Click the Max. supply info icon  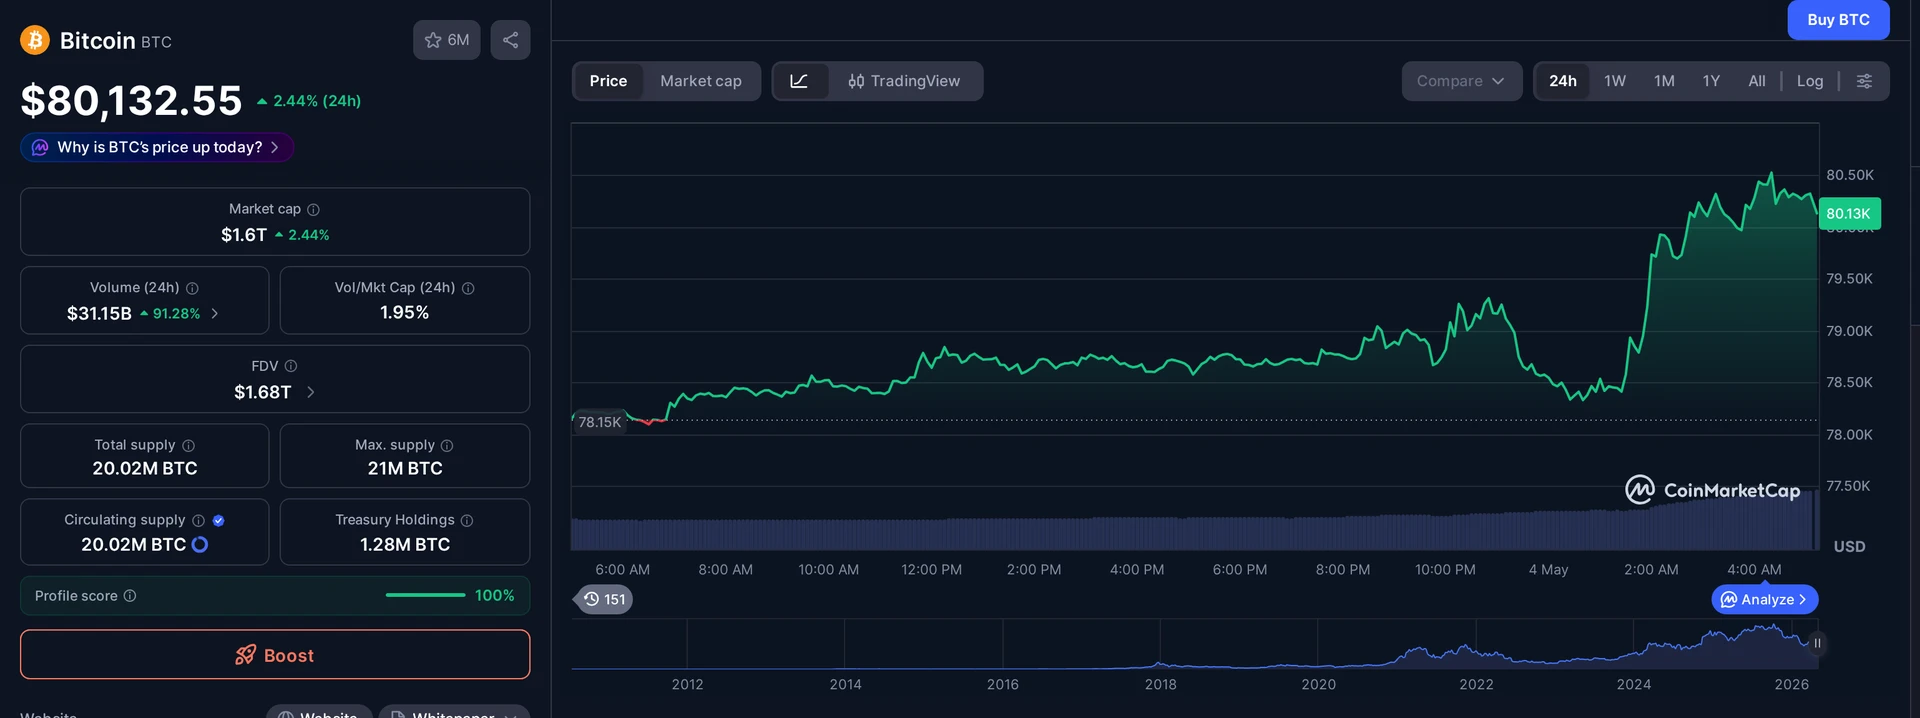coord(447,445)
